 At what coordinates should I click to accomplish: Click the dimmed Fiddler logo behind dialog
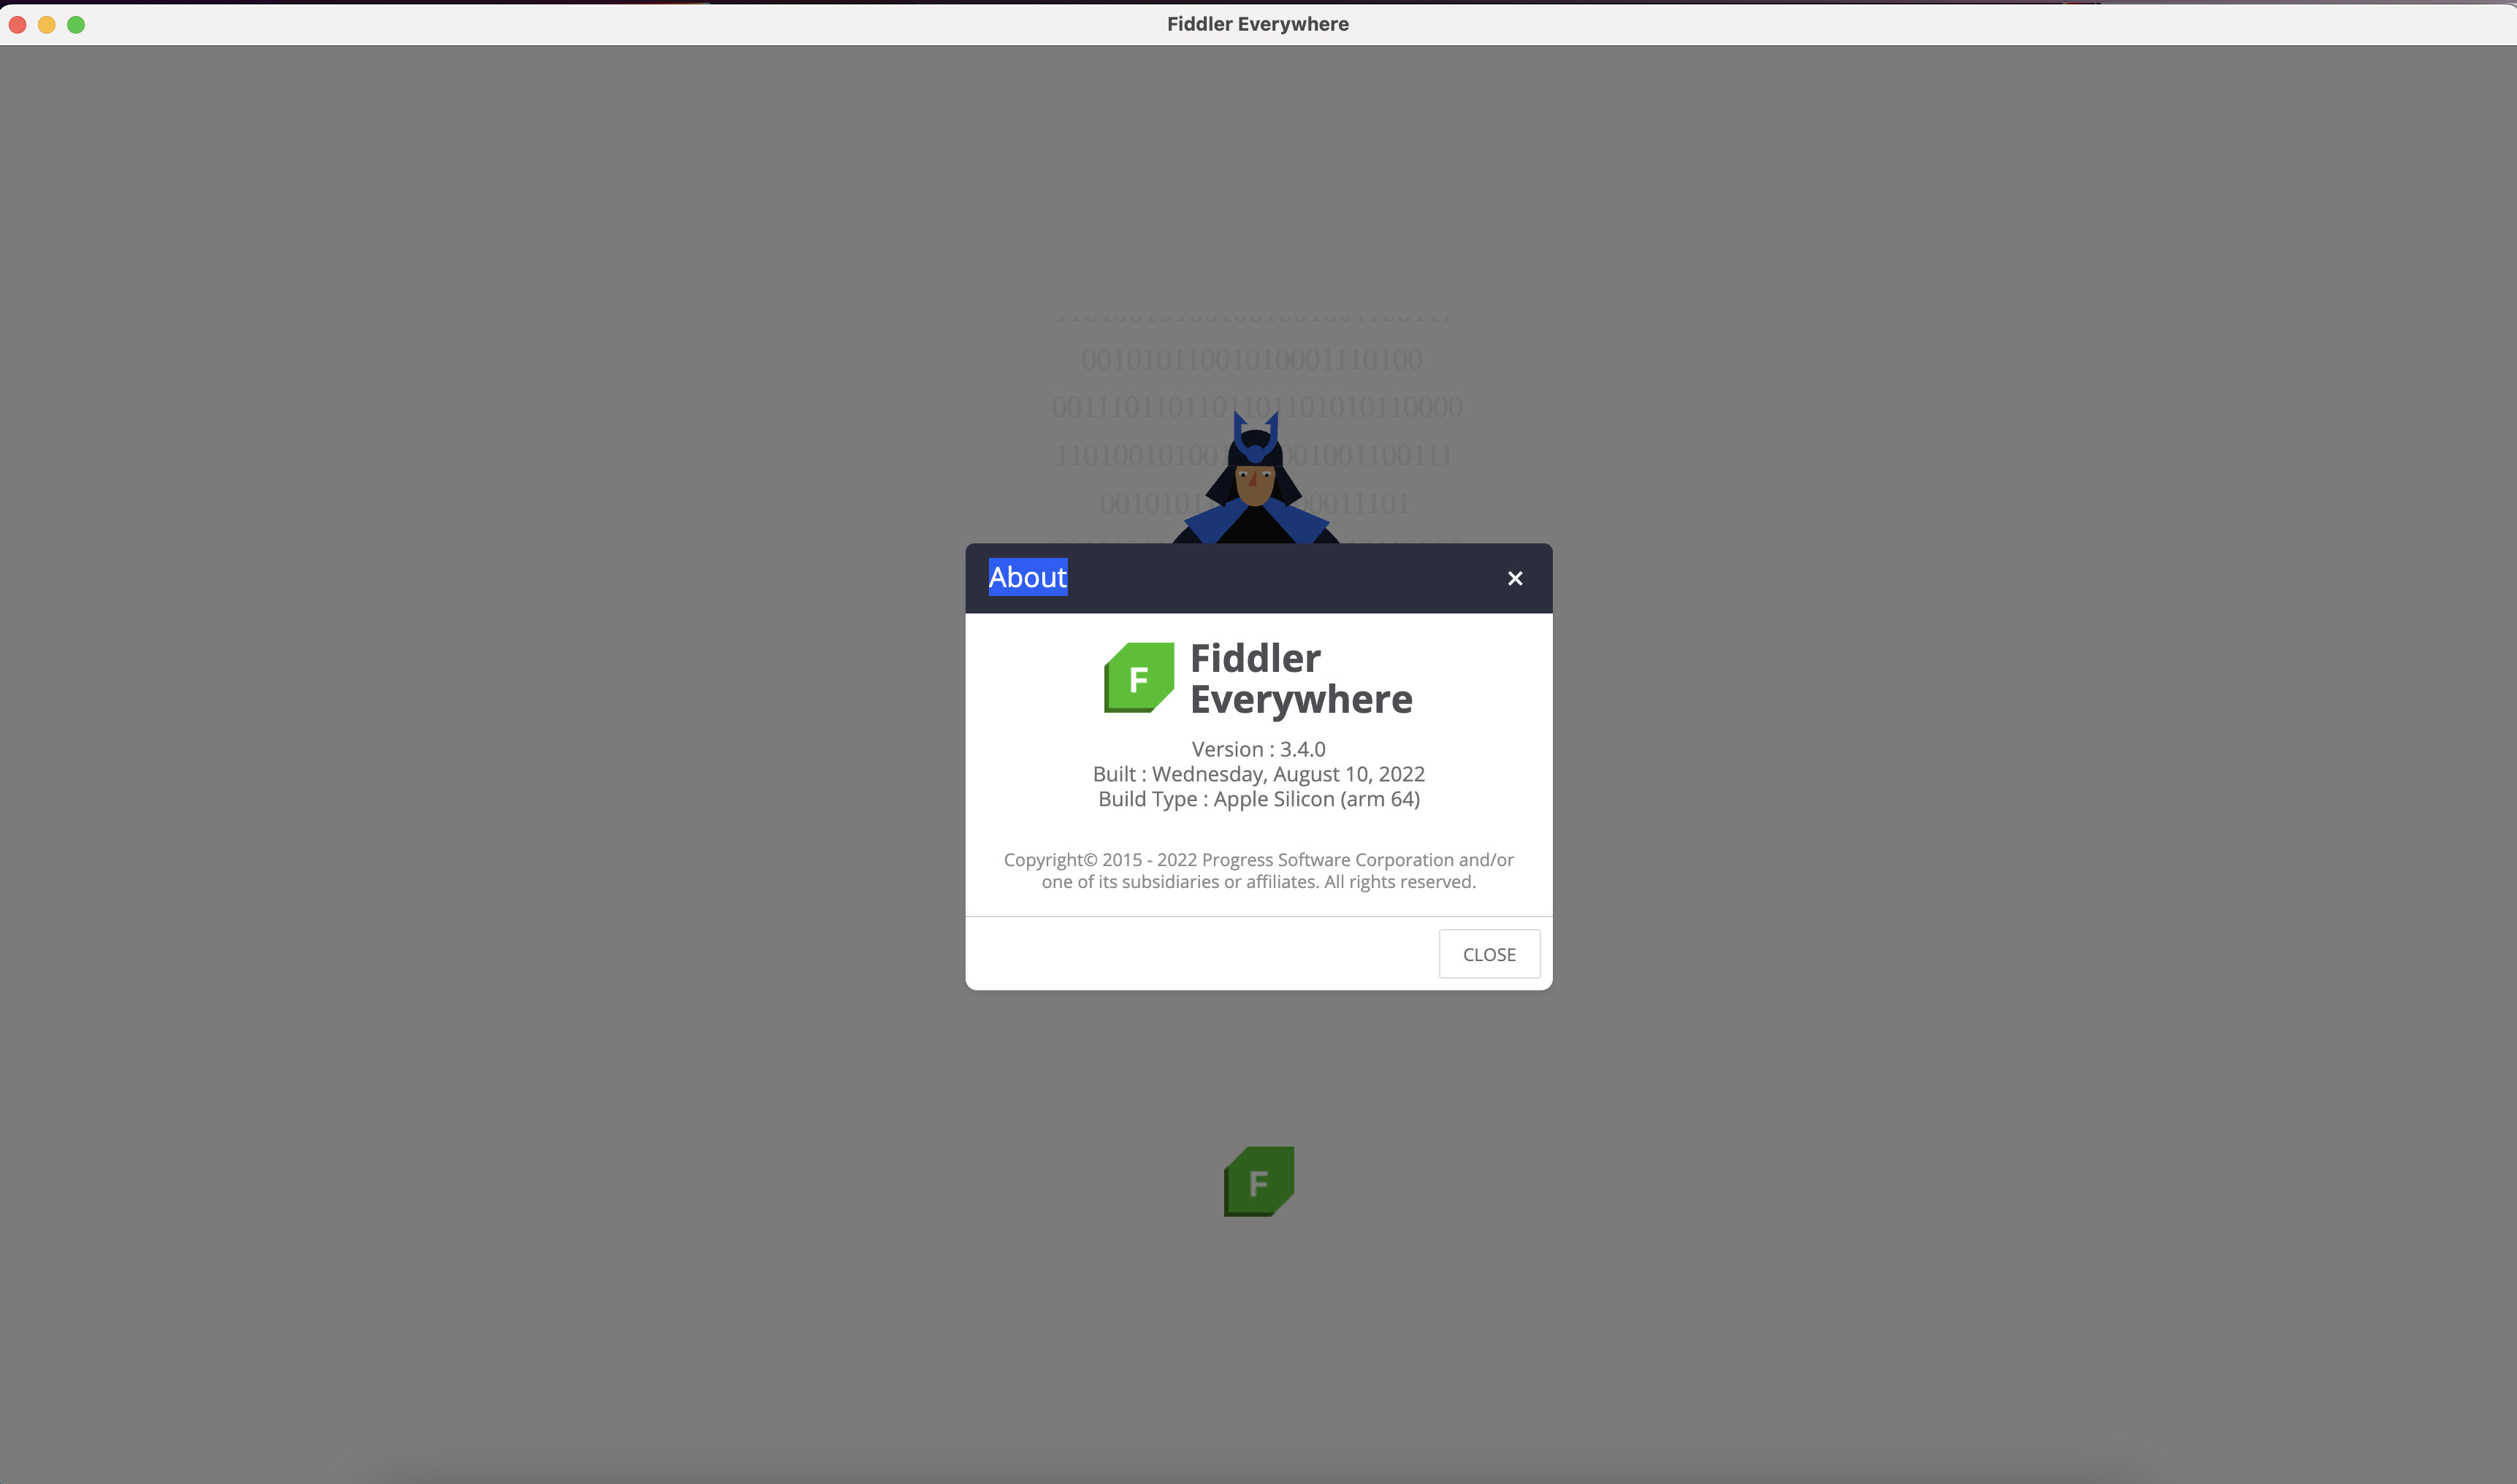[1259, 1182]
